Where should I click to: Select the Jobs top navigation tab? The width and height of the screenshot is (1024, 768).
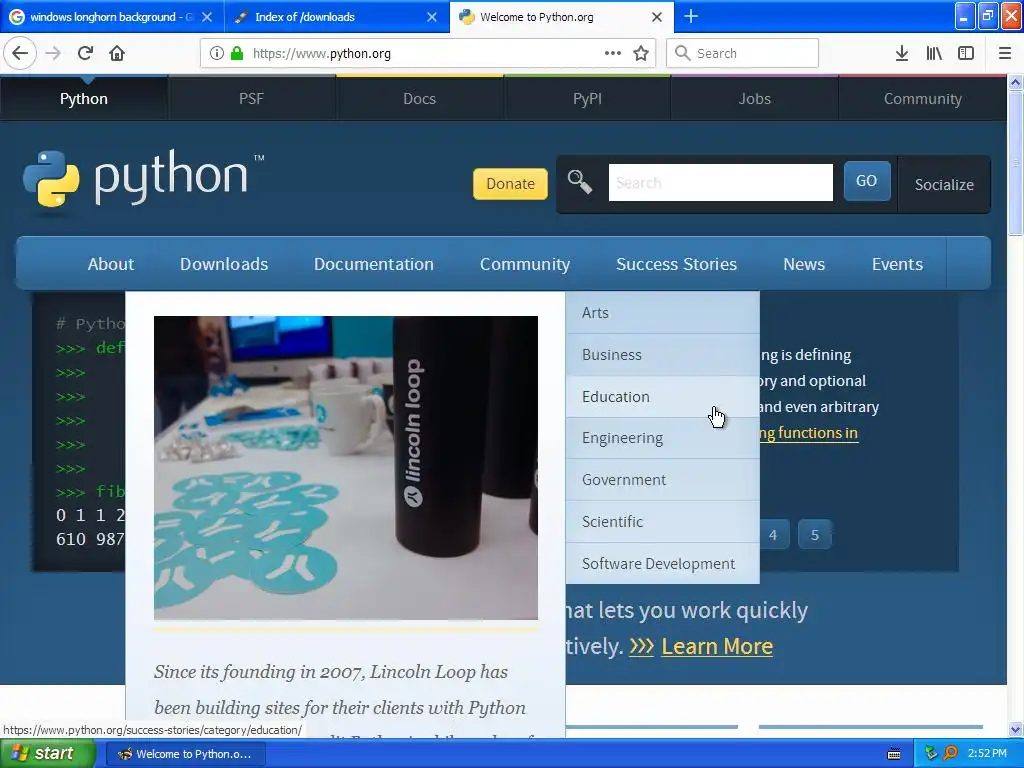point(754,99)
